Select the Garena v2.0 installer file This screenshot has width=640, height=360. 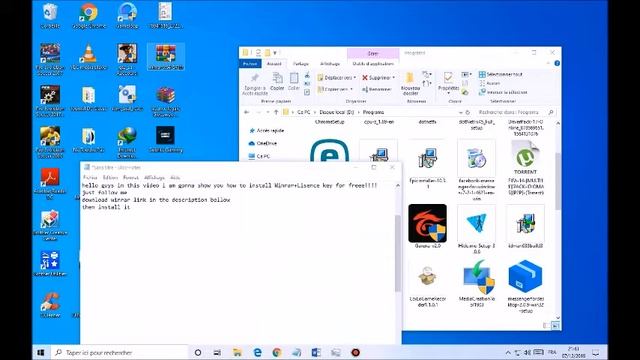(x=427, y=226)
